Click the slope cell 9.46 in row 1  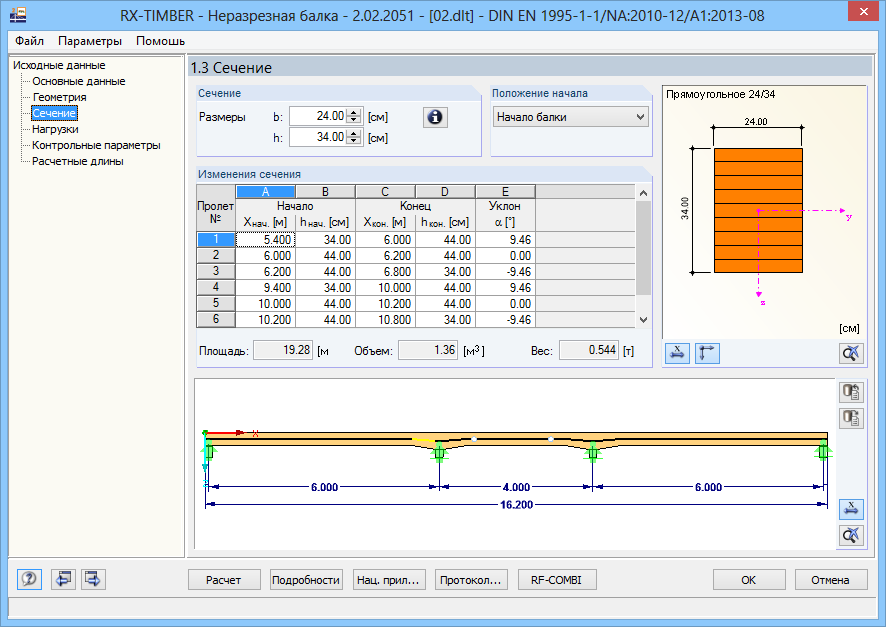pos(505,240)
